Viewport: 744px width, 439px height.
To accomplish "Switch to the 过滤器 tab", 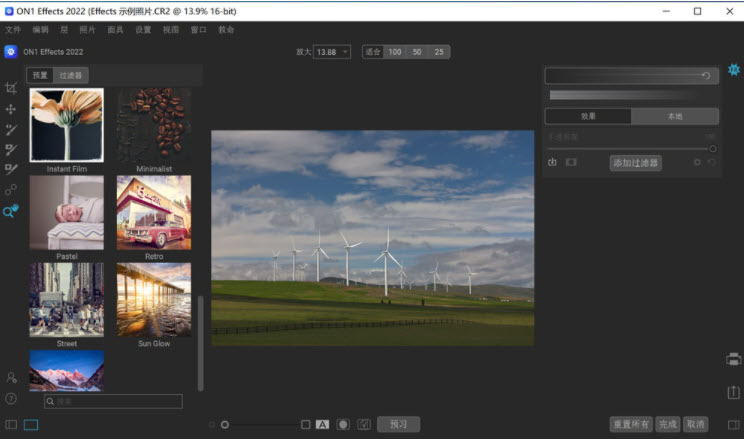I will pos(70,75).
